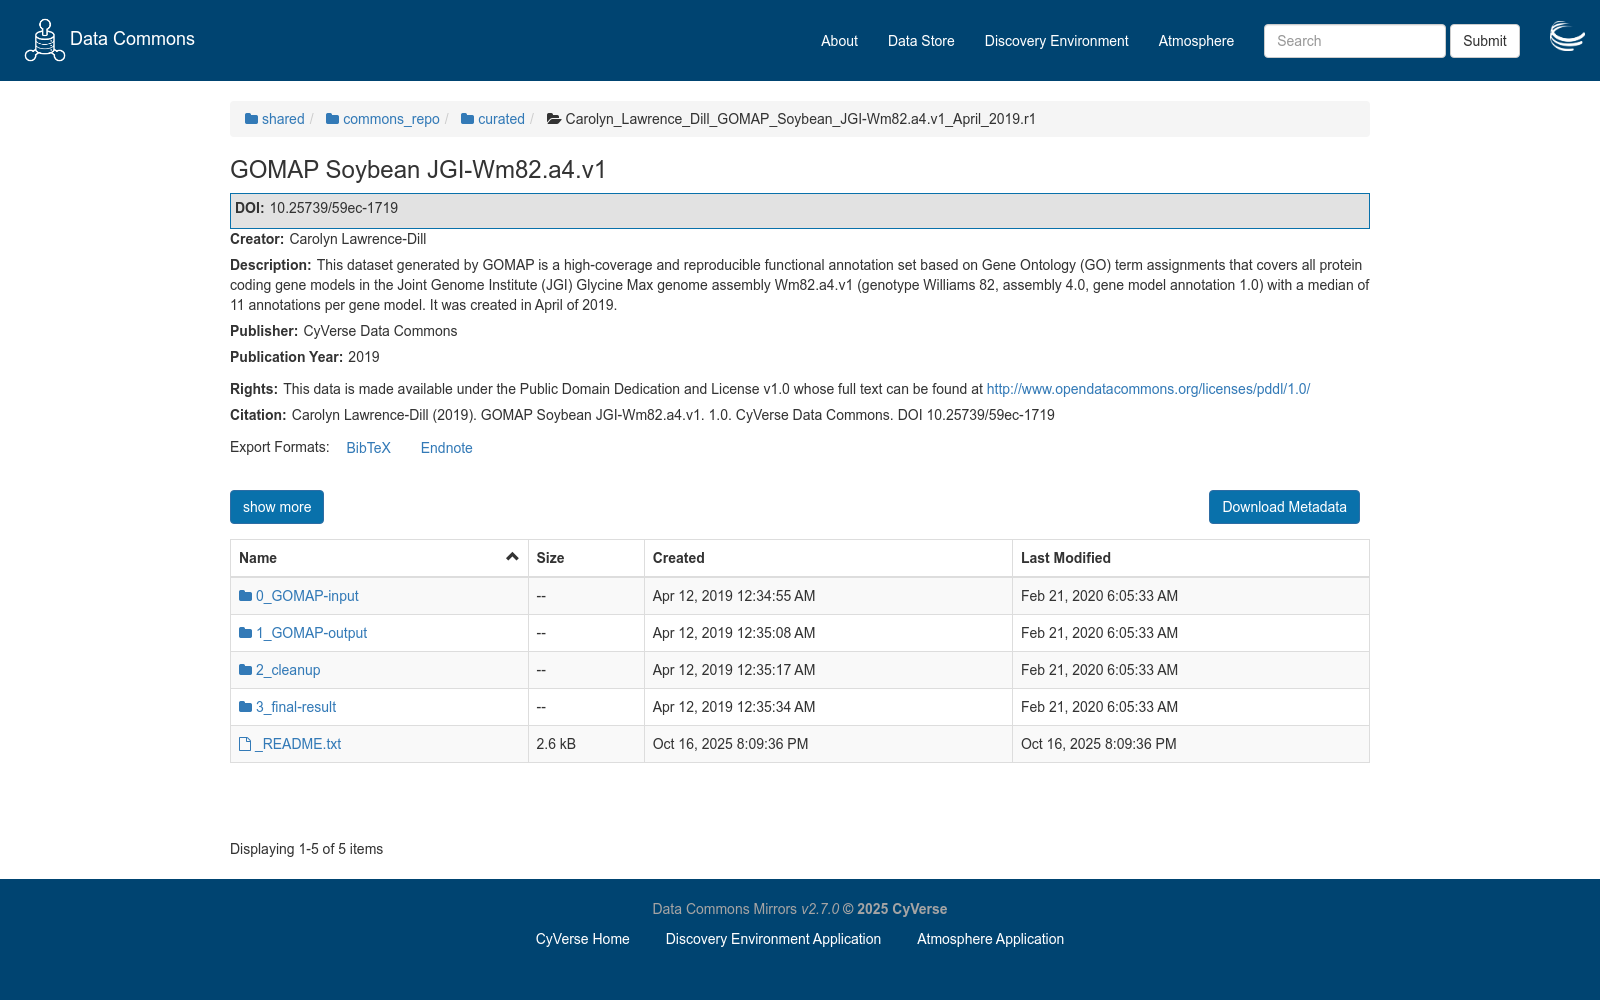Open the _README.txt file
Viewport: 1600px width, 1000px height.
(298, 744)
